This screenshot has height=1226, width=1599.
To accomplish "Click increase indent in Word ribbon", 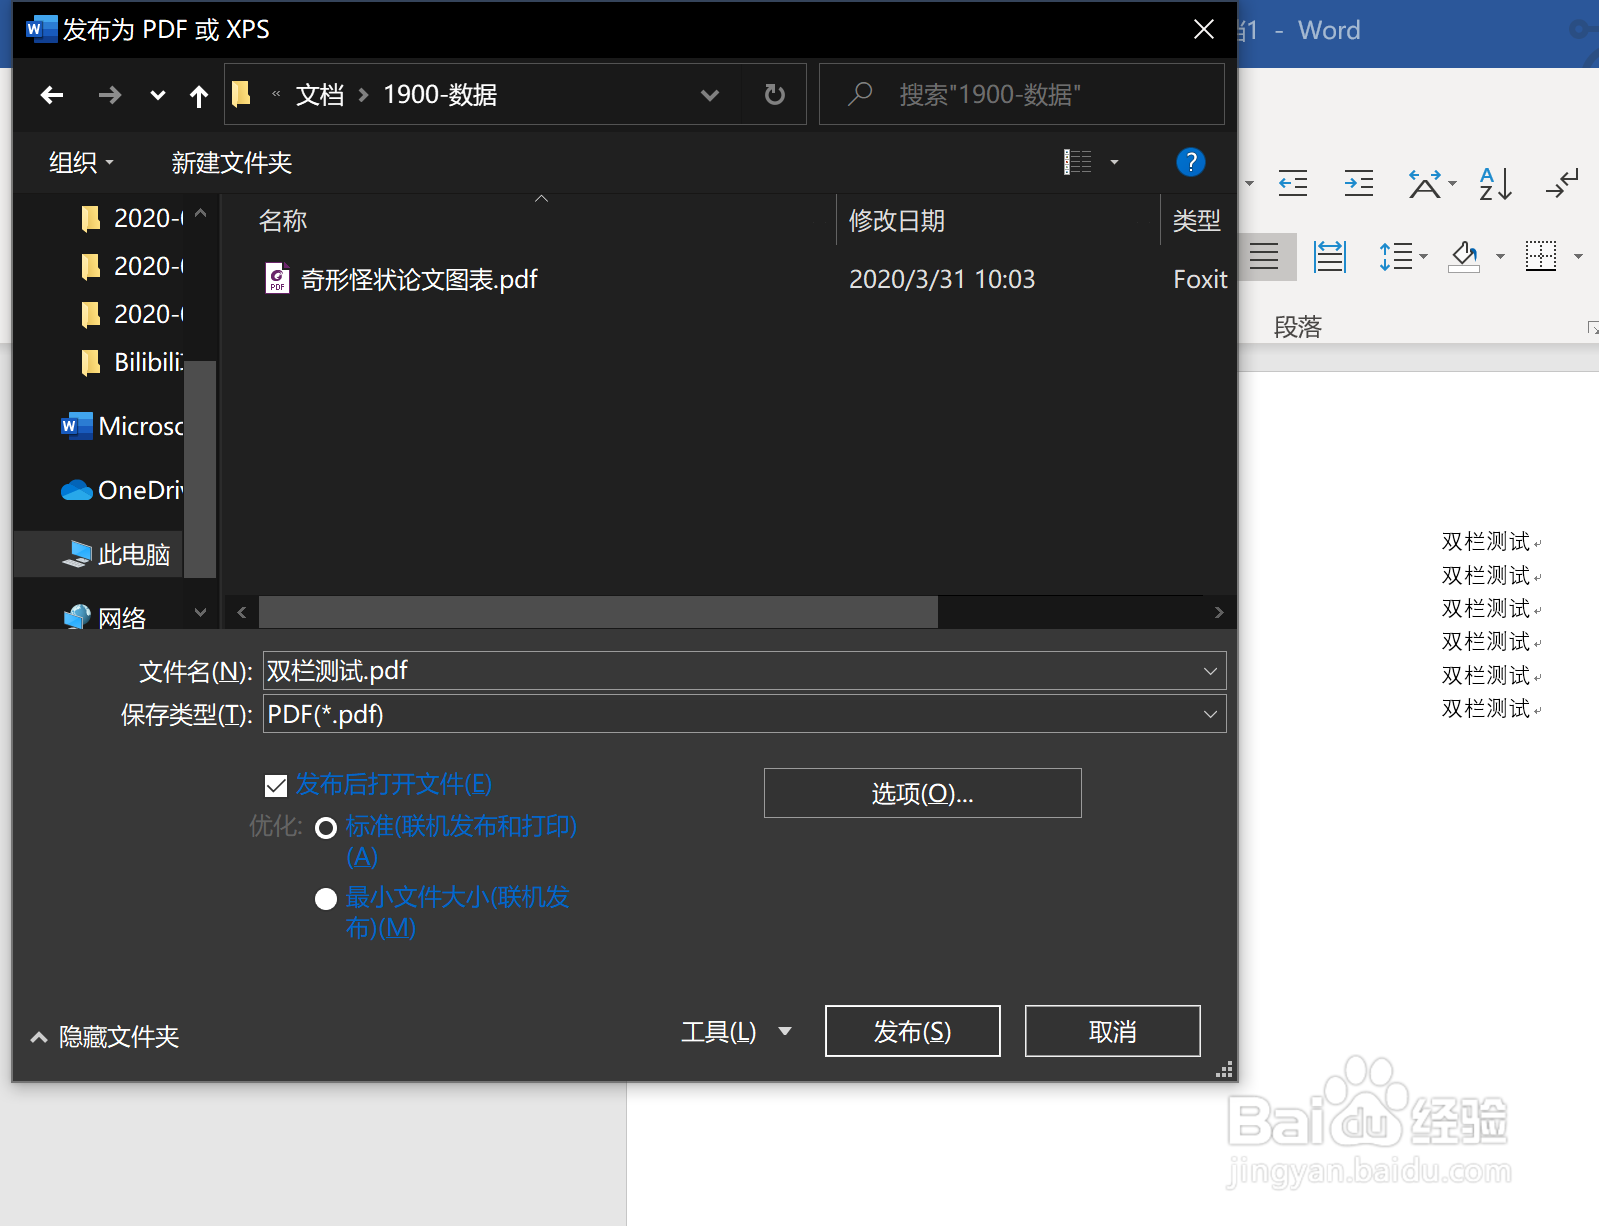I will [1359, 183].
